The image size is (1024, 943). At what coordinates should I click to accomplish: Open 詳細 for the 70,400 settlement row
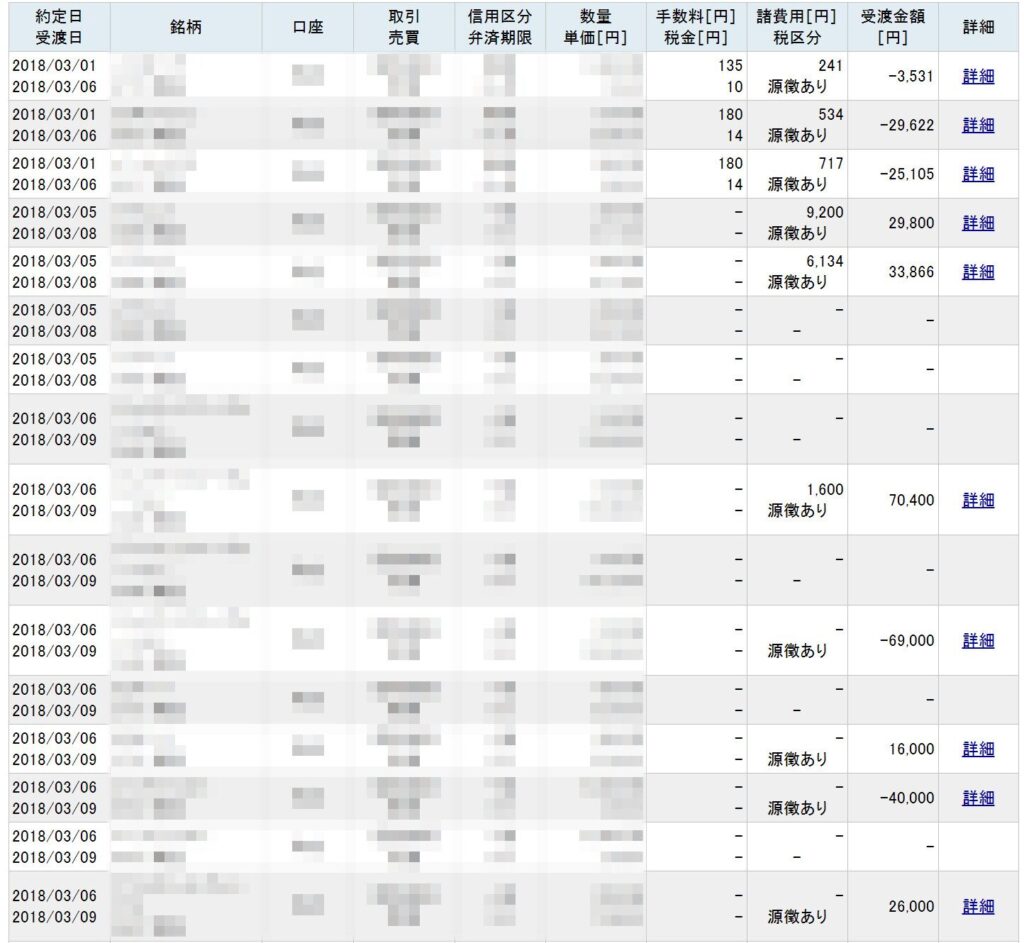pos(978,499)
